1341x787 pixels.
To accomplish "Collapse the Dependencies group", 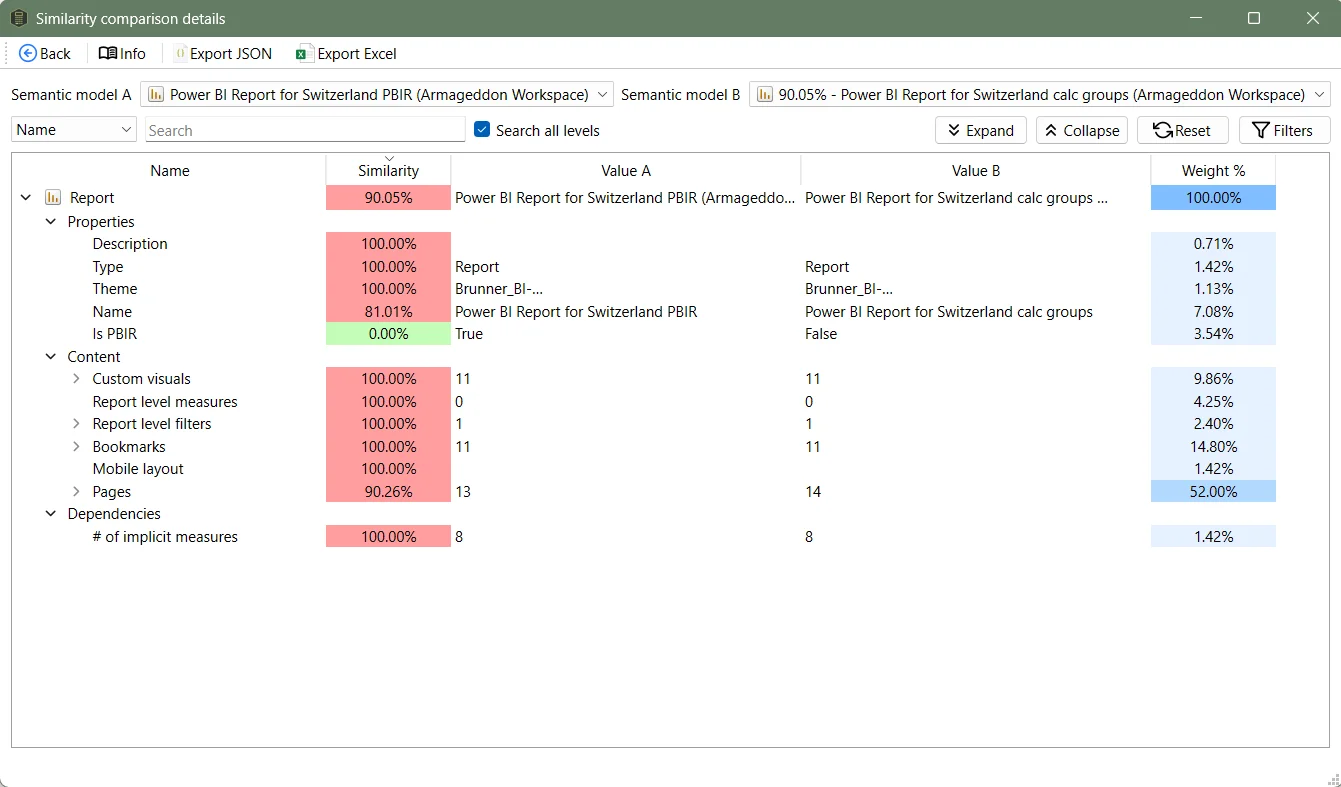I will coord(51,514).
